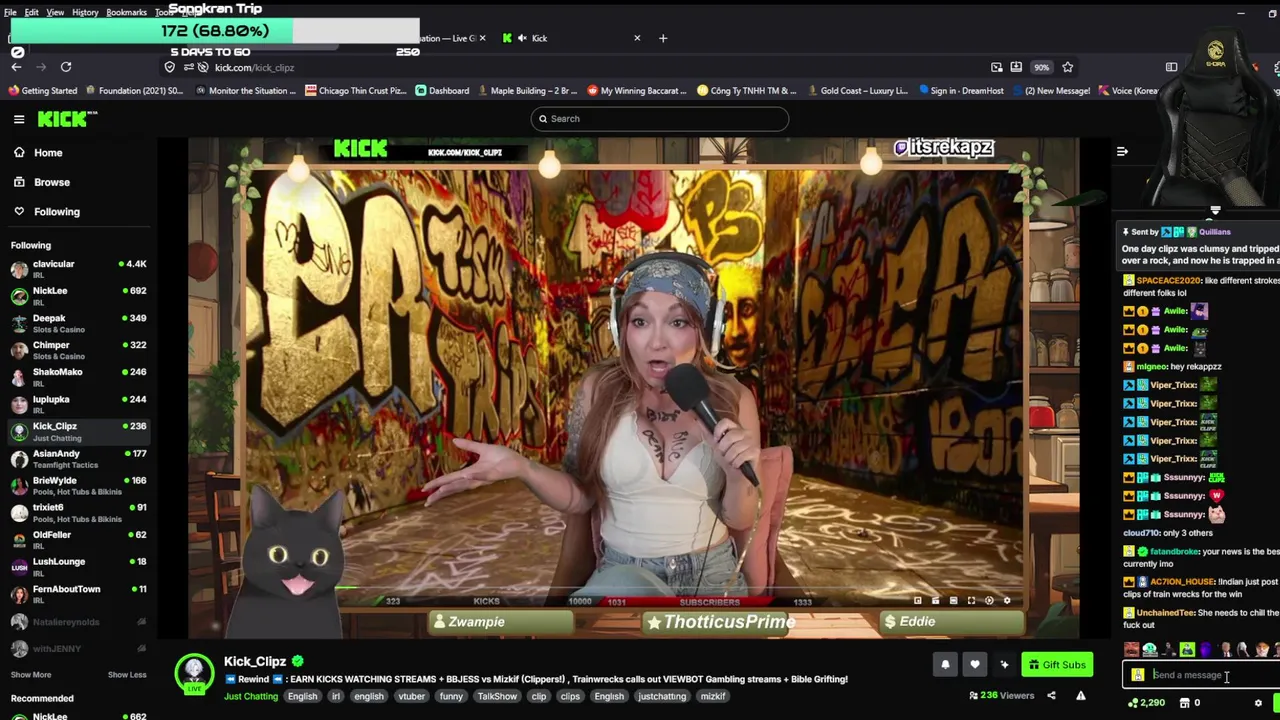Viewport: 1280px width, 720px height.
Task: Open the shop icon next to 0
Action: click(x=1184, y=703)
